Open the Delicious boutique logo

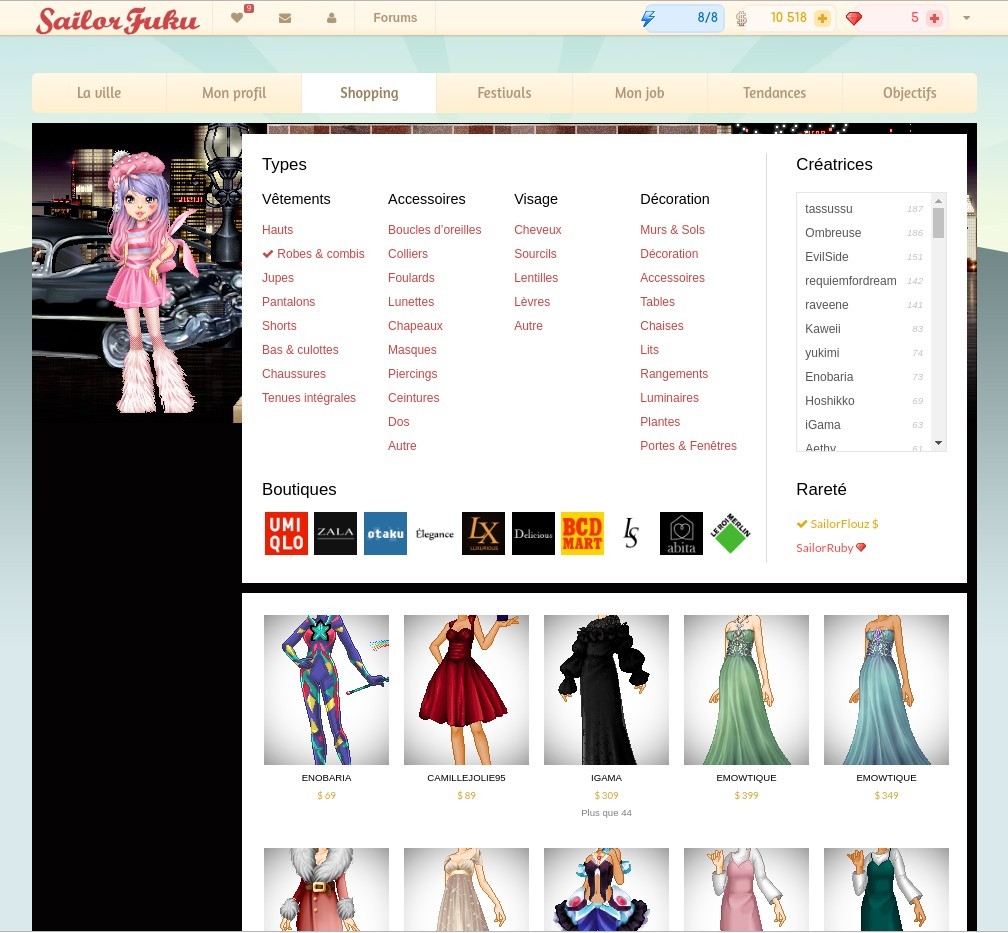coord(533,533)
